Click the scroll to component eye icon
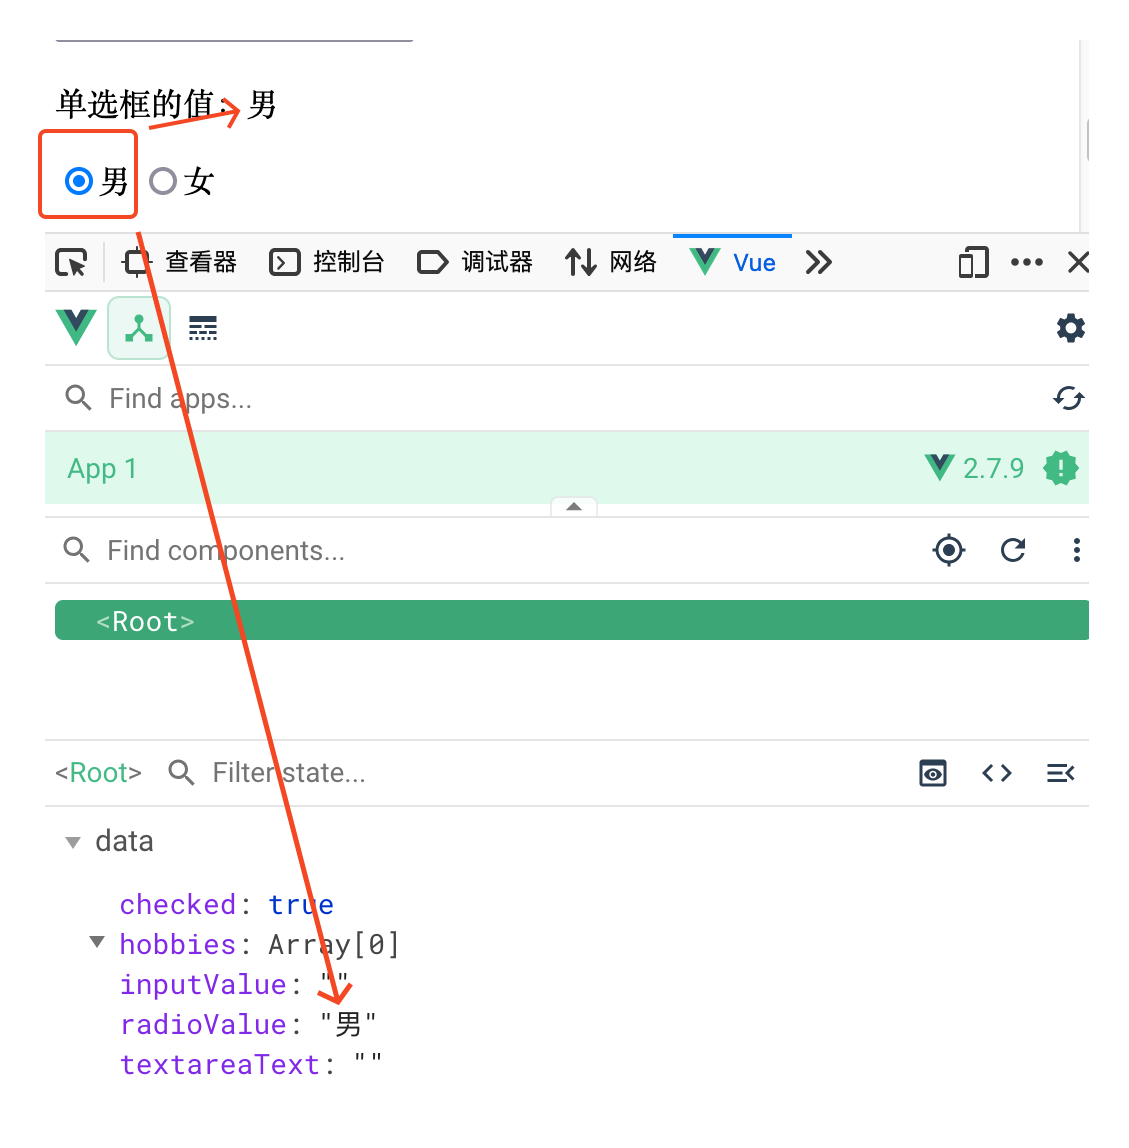This screenshot has width=1129, height=1148. (x=932, y=773)
